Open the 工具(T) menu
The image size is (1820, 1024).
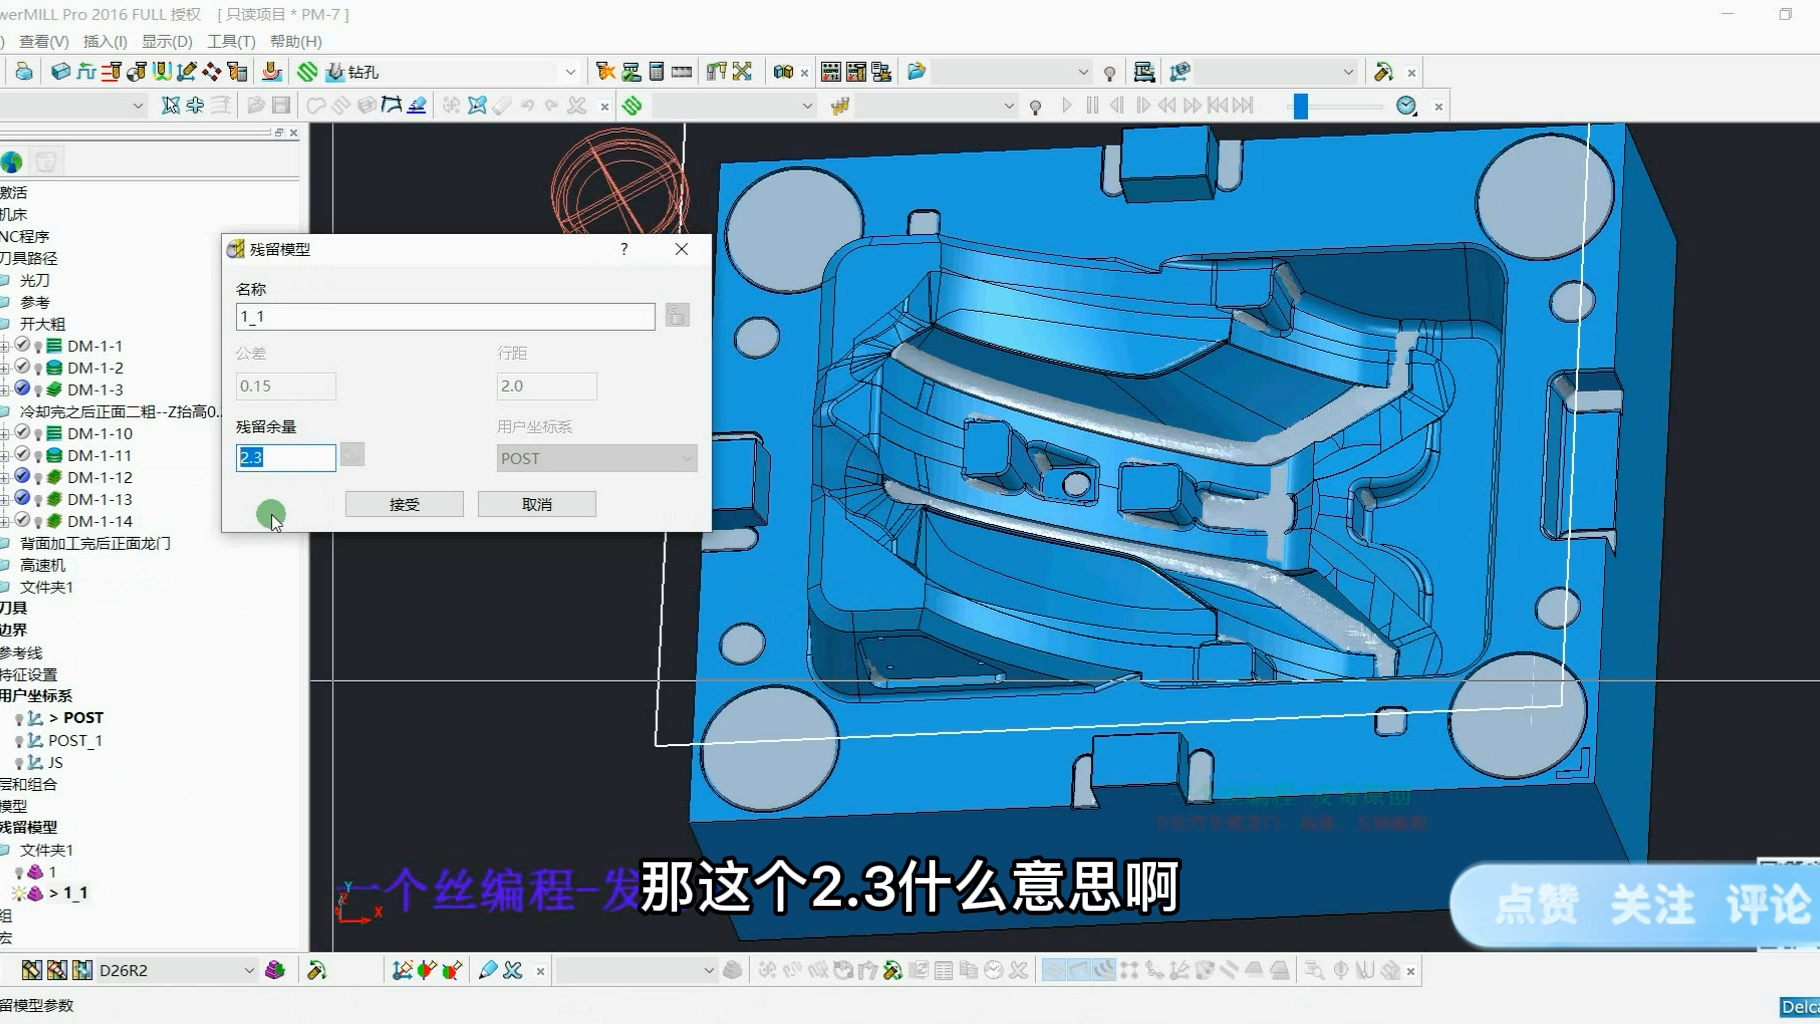pos(231,41)
